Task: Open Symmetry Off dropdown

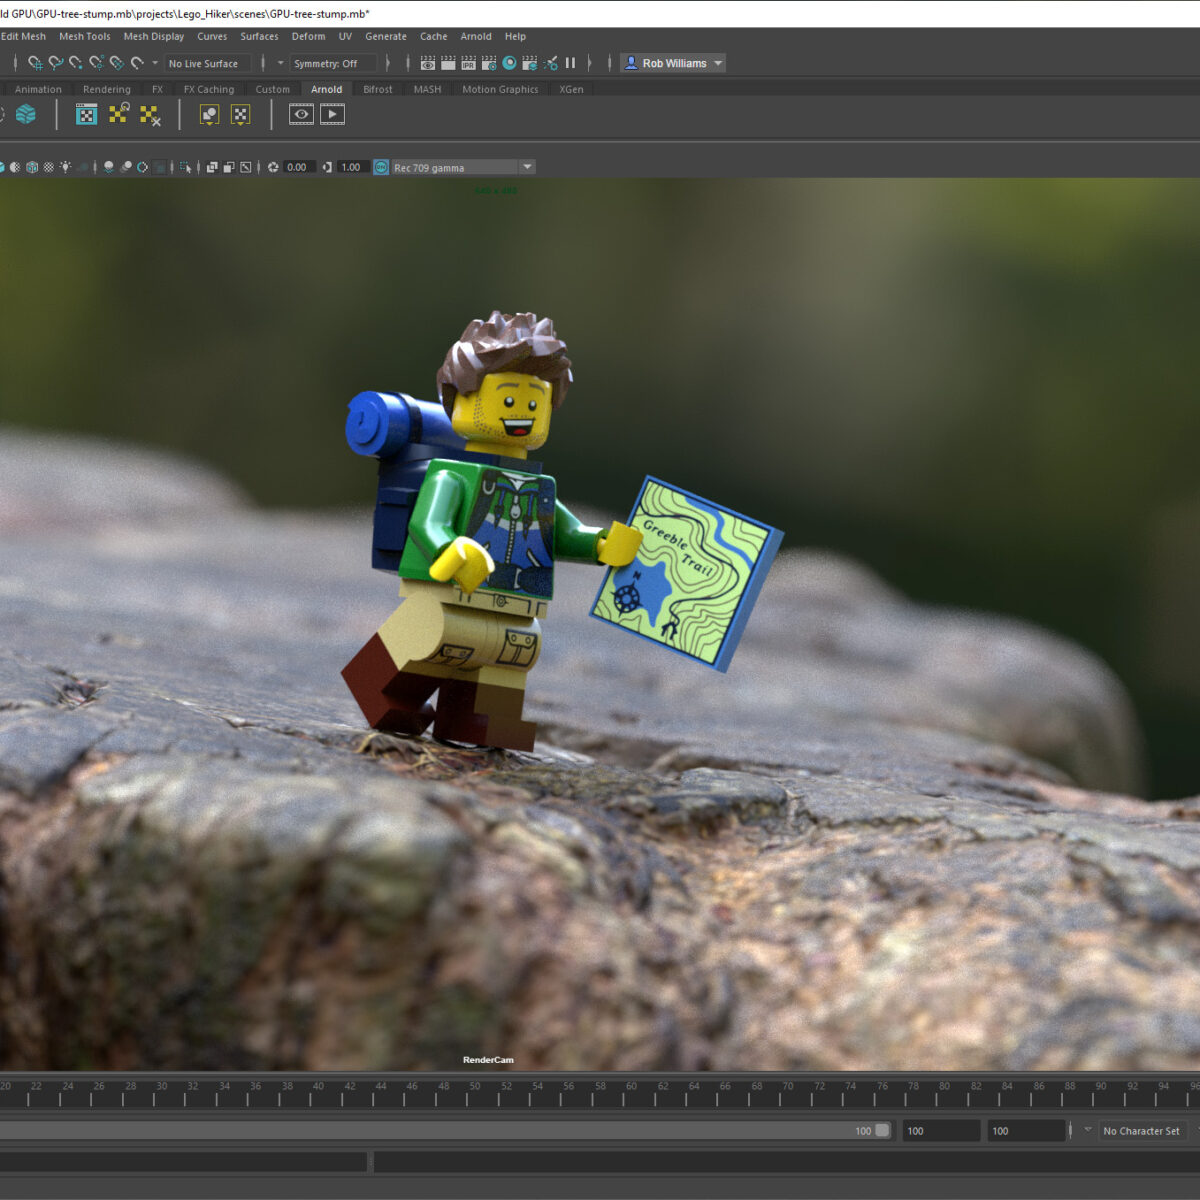Action: click(333, 63)
